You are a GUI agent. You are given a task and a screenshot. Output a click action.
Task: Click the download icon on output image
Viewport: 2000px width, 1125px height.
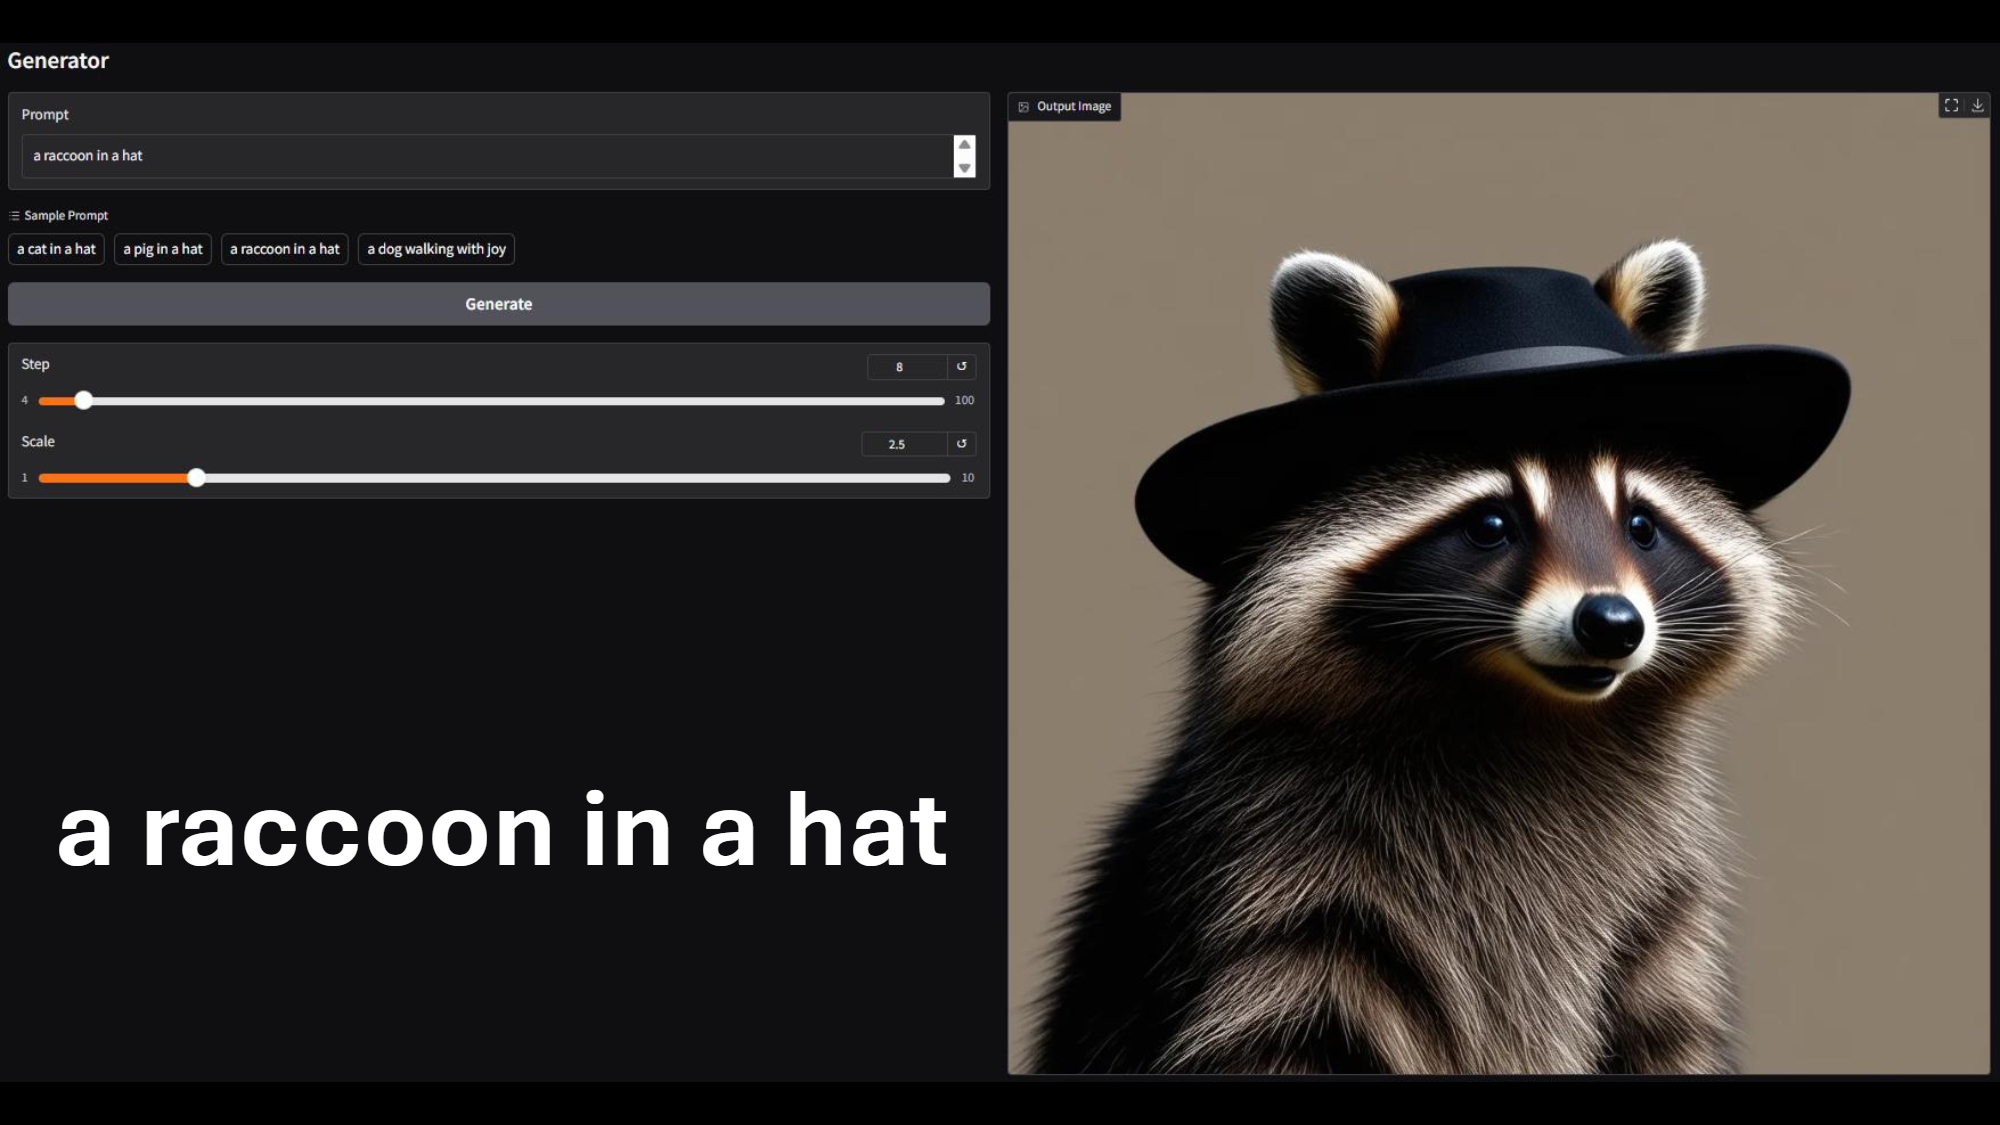(1977, 105)
